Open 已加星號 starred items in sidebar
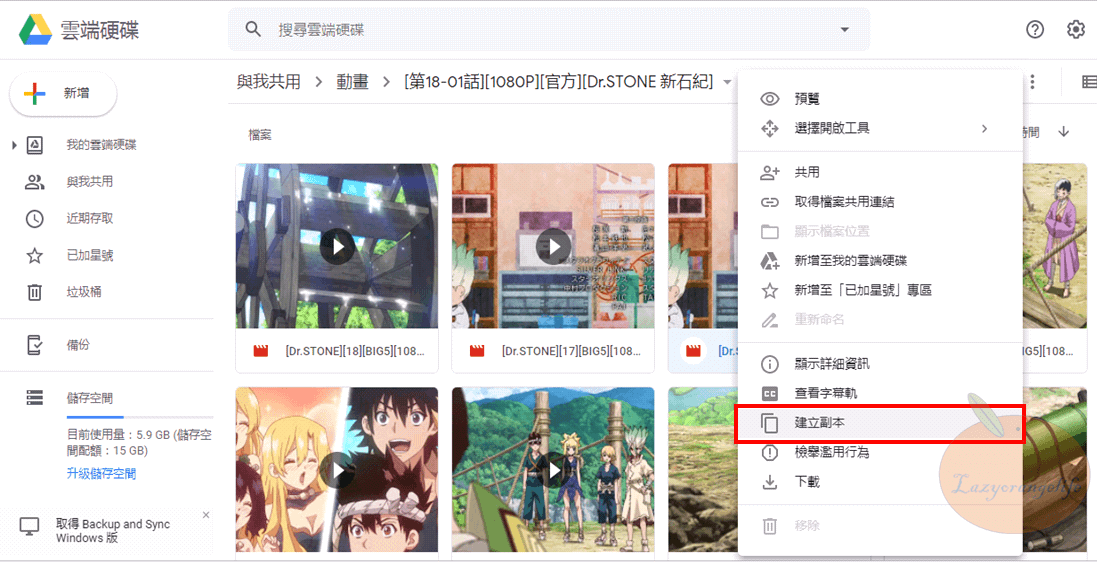 pos(89,255)
